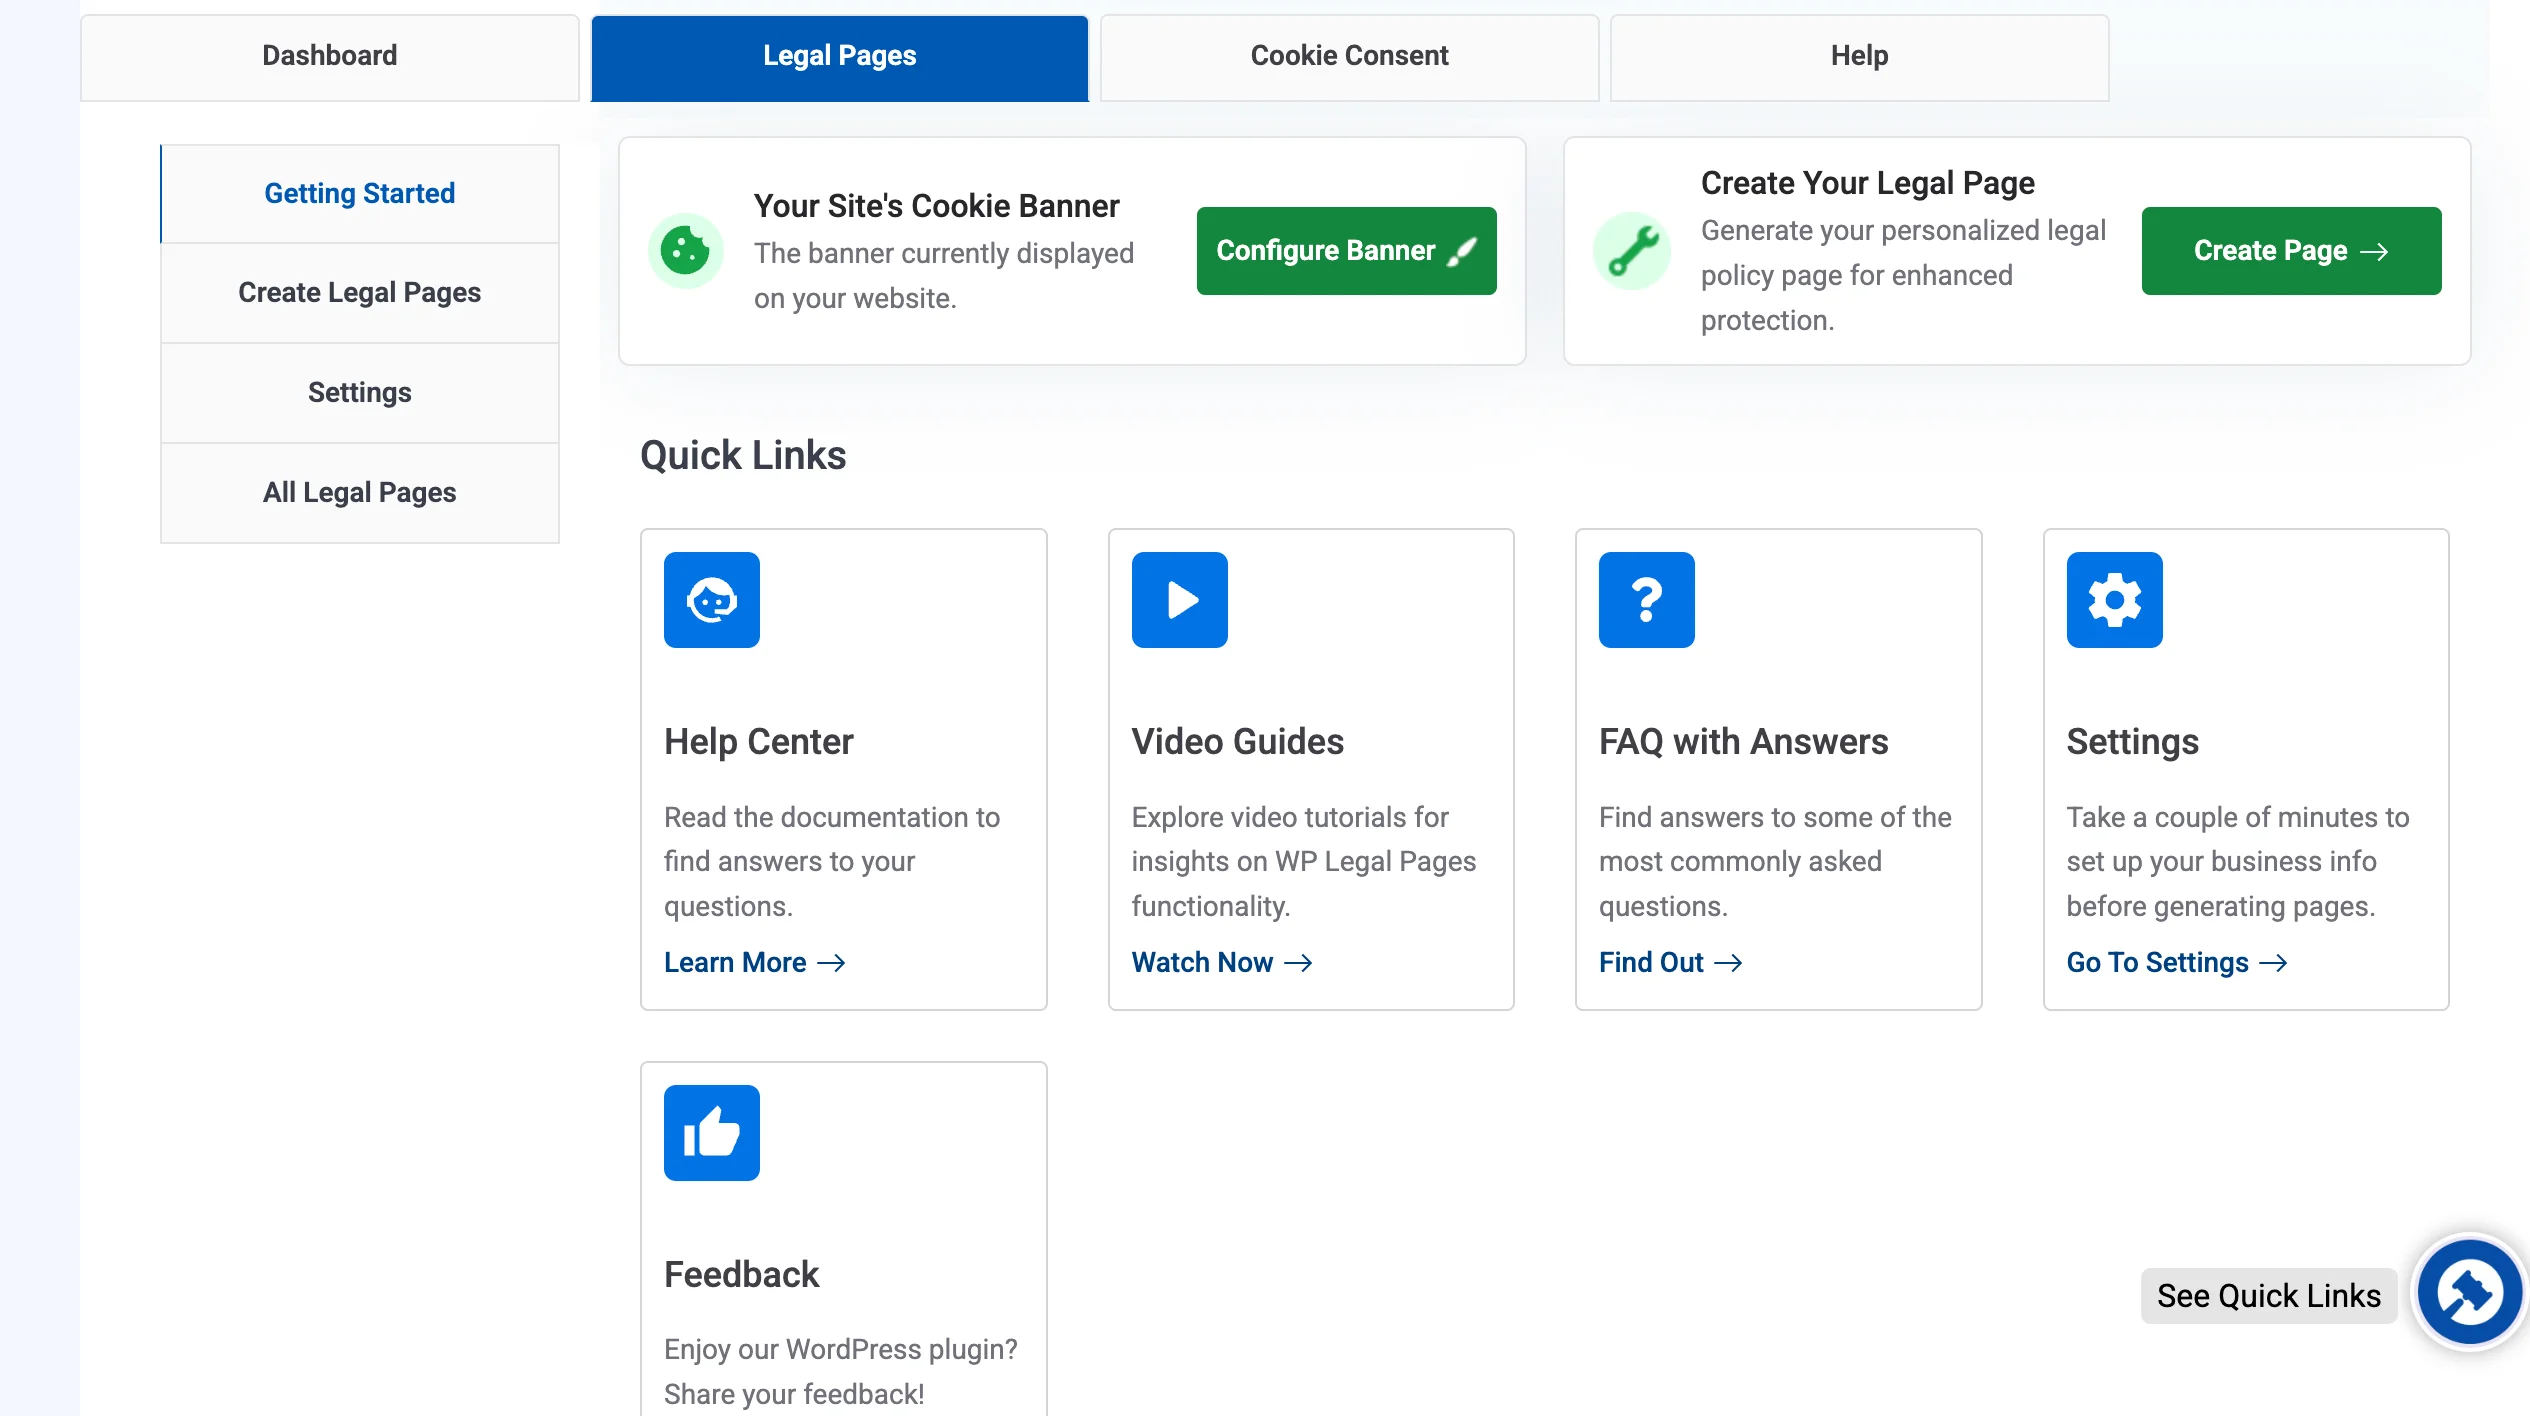Click the See Quick Links button
The image size is (2530, 1416).
pyautogui.click(x=2268, y=1295)
